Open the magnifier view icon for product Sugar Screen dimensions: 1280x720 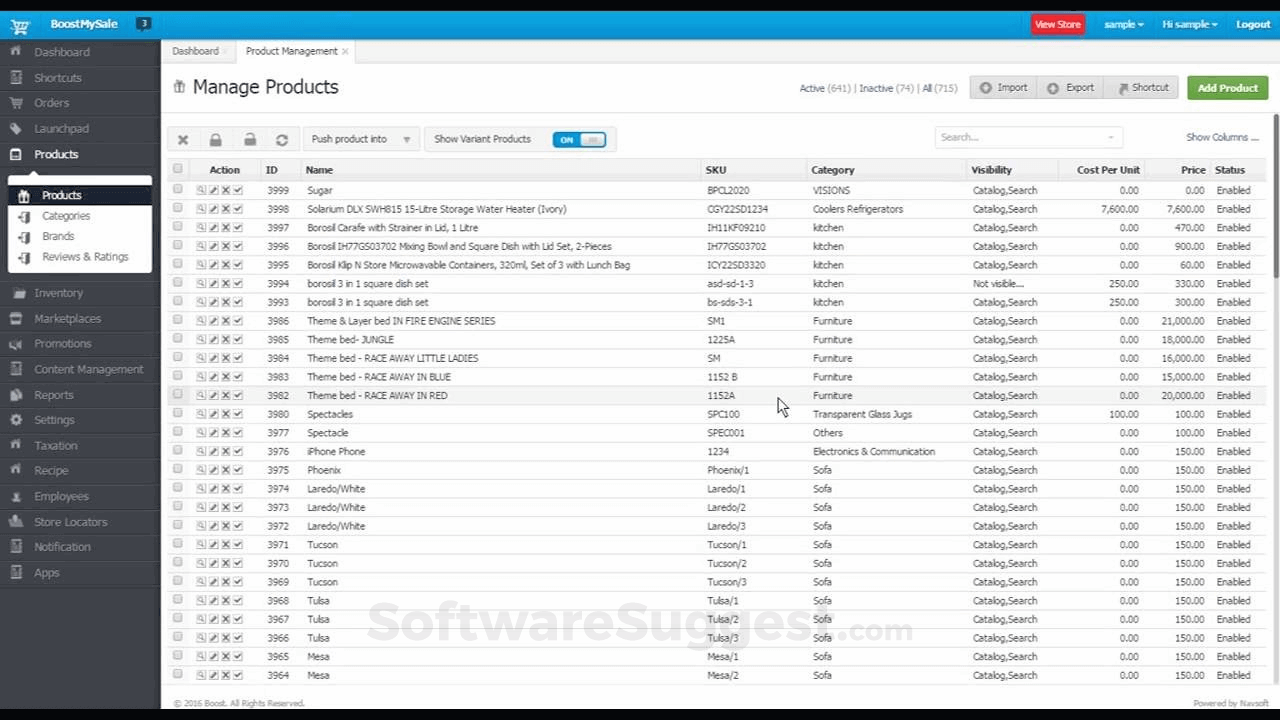200,190
